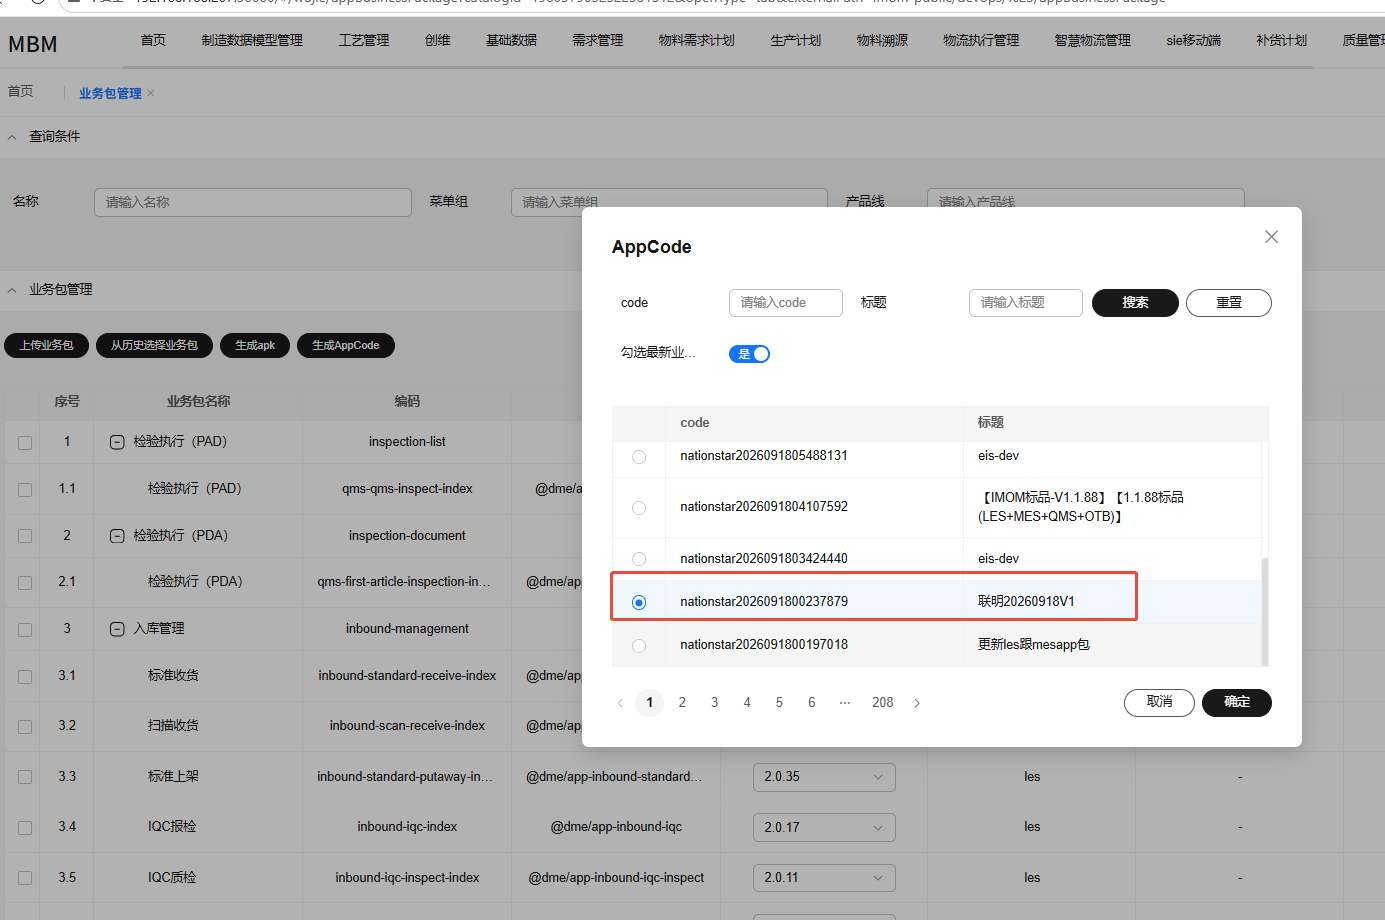Collapse the 业务包管理 section

pyautogui.click(x=12, y=290)
